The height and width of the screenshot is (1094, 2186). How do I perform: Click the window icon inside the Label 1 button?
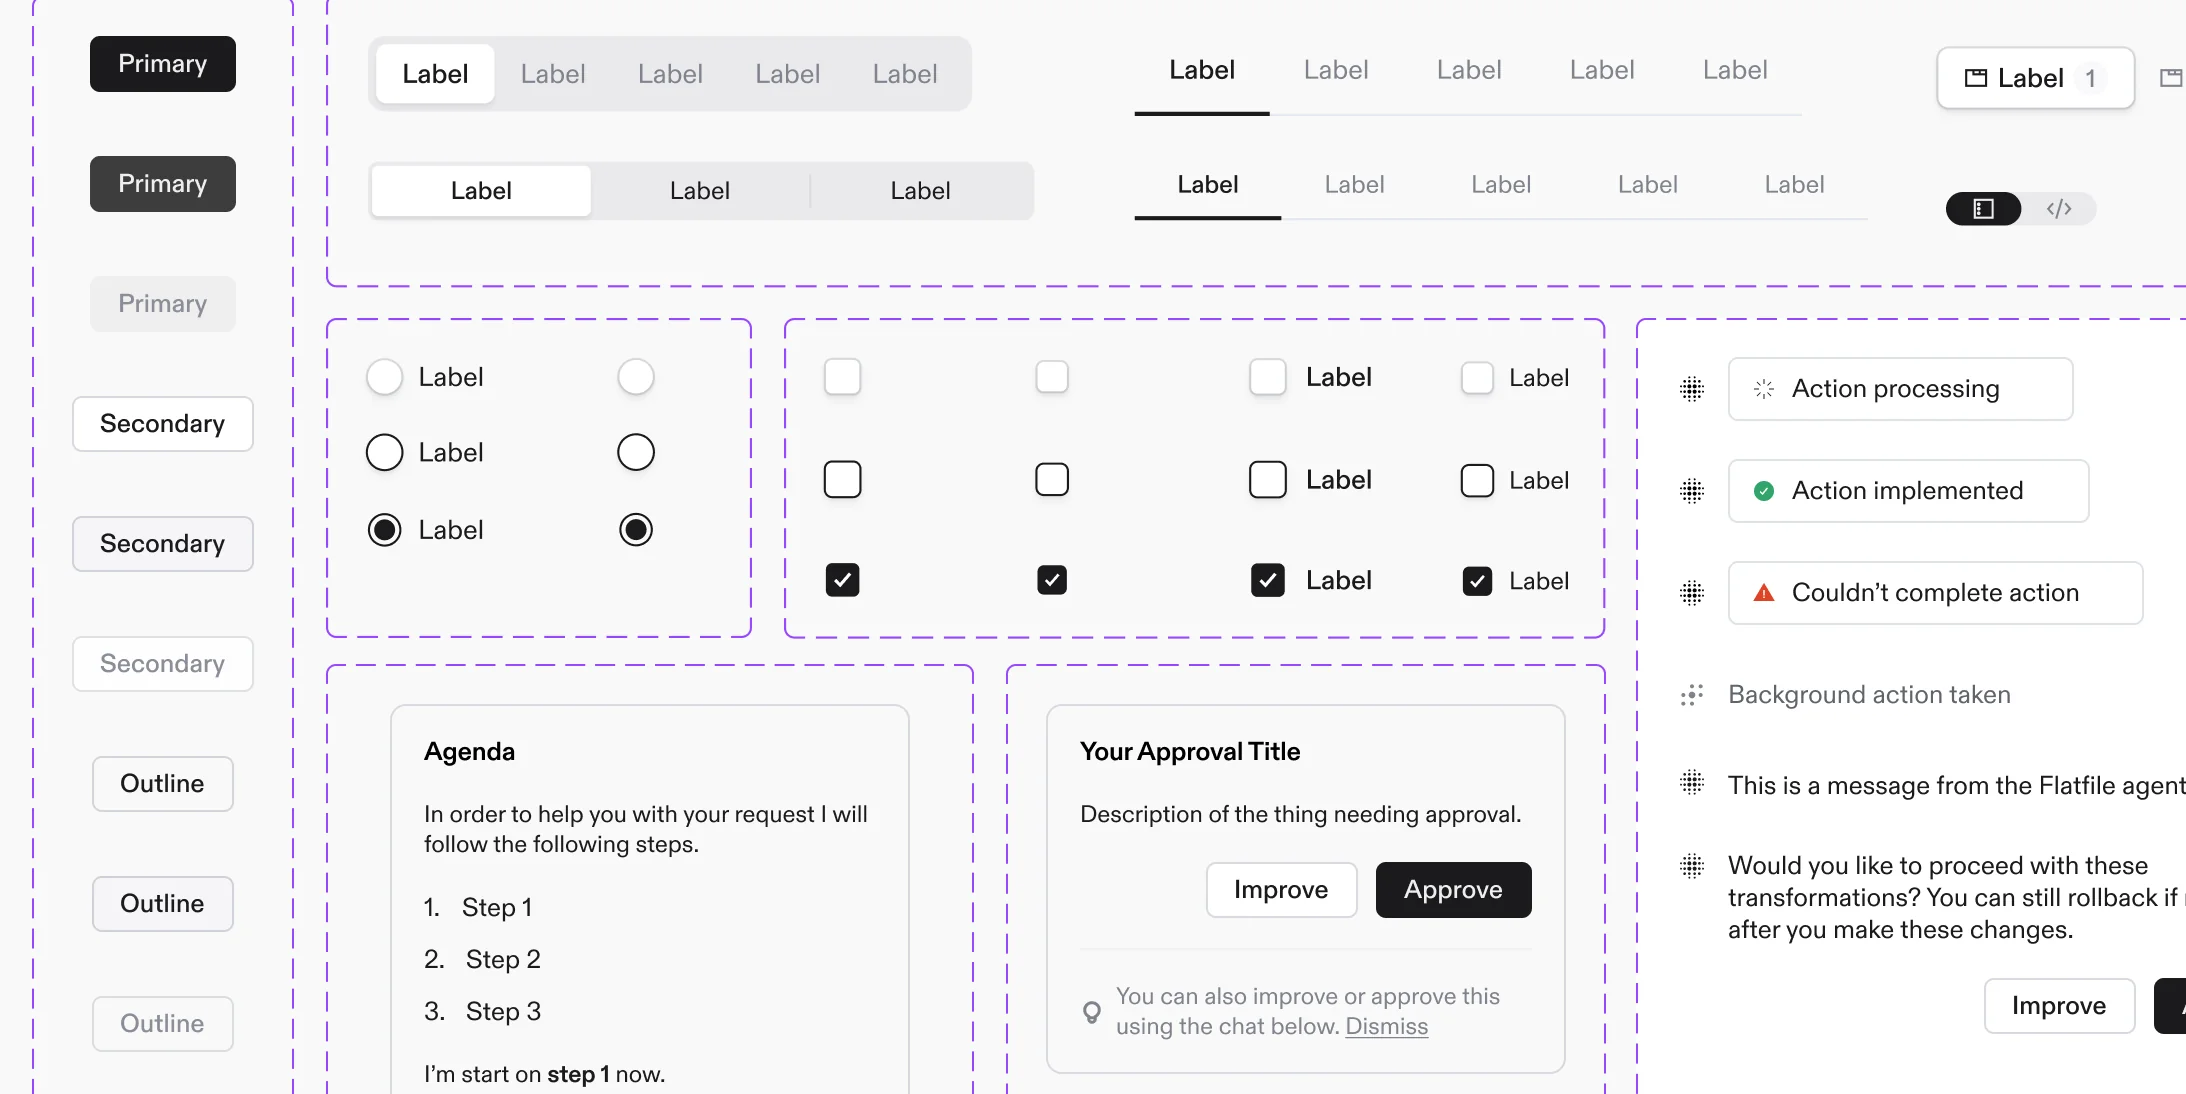coord(1975,78)
